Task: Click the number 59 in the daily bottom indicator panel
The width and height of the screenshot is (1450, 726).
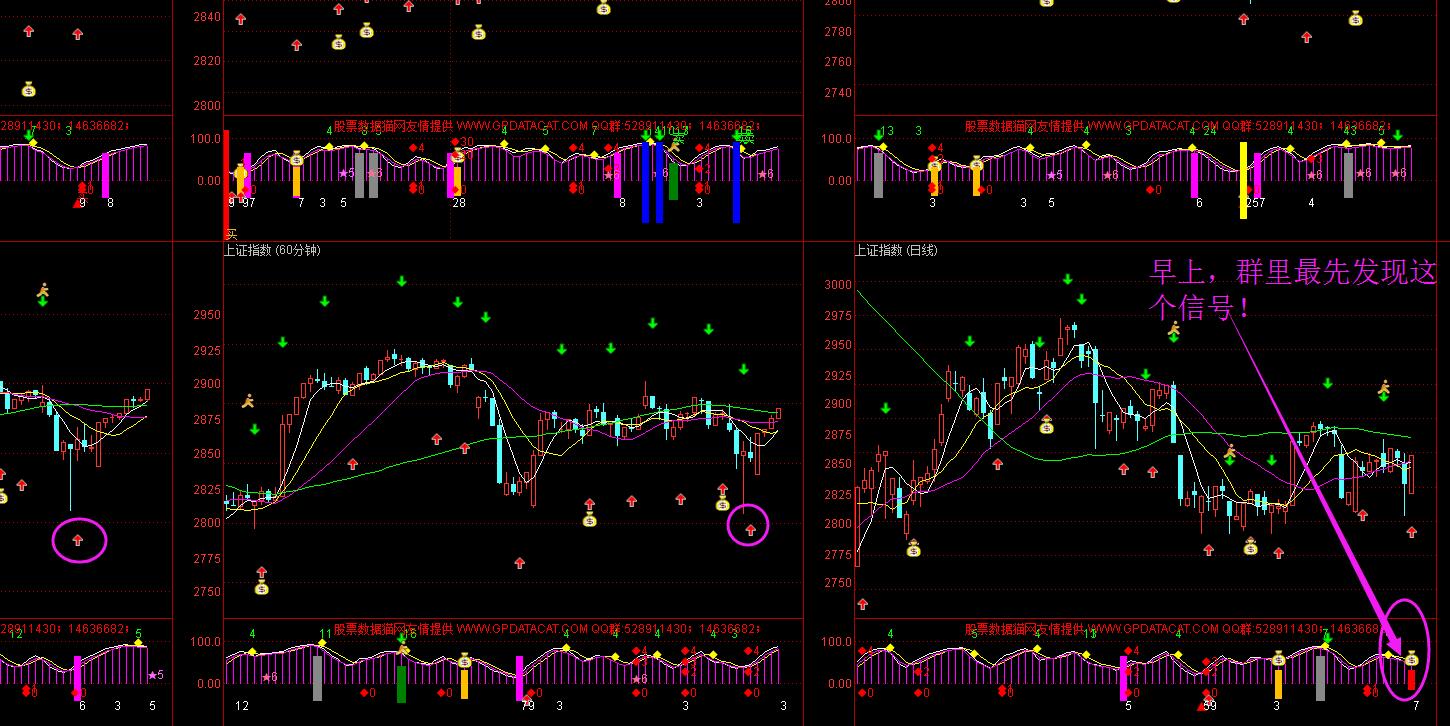Action: [1210, 706]
